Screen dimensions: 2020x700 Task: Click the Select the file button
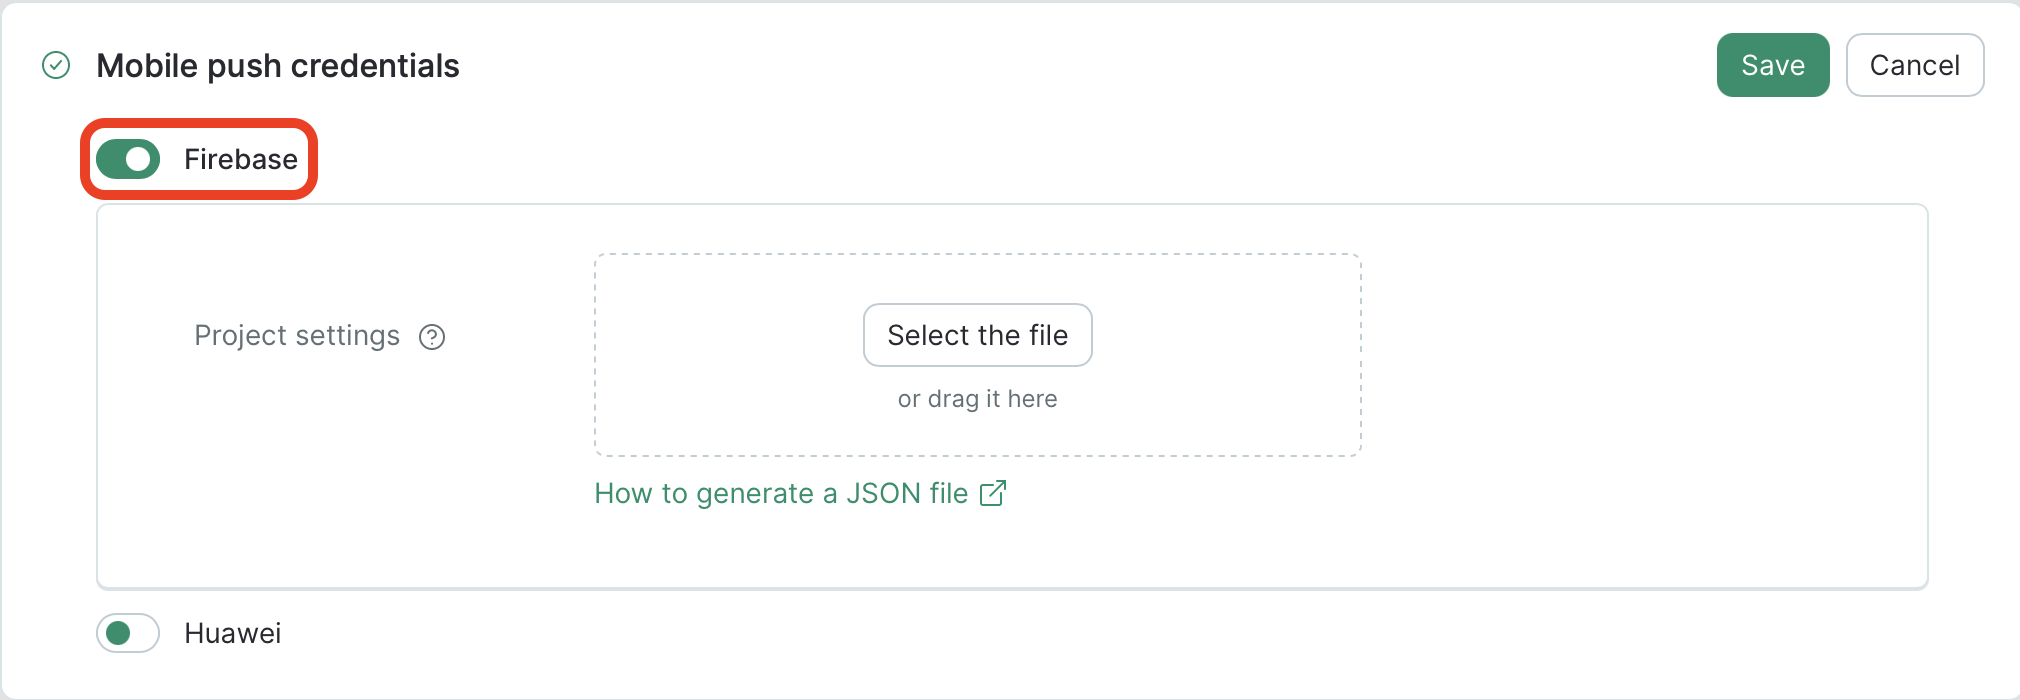(978, 335)
